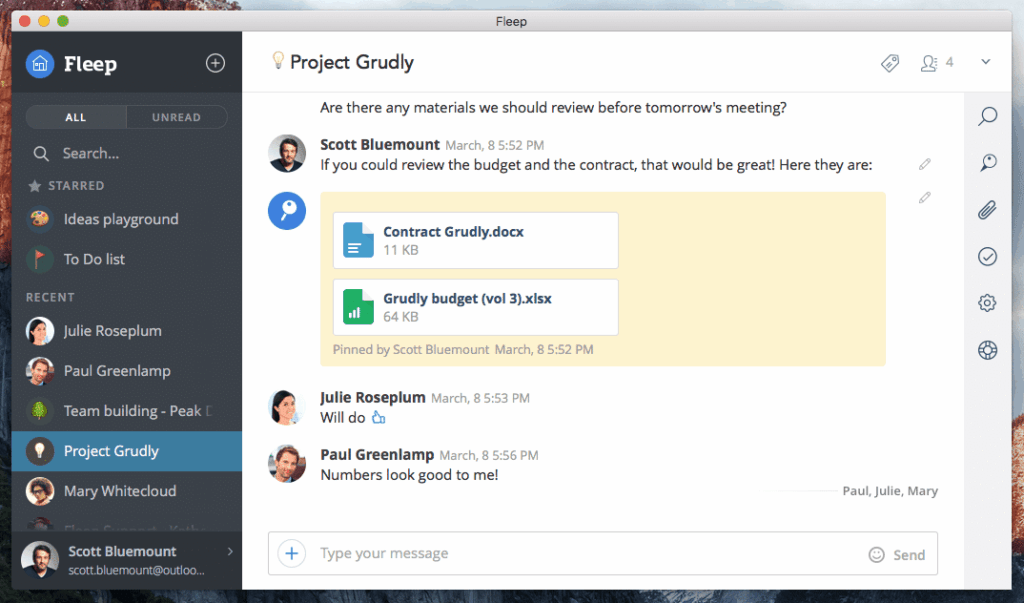Select the ALL conversations tab

[76, 117]
